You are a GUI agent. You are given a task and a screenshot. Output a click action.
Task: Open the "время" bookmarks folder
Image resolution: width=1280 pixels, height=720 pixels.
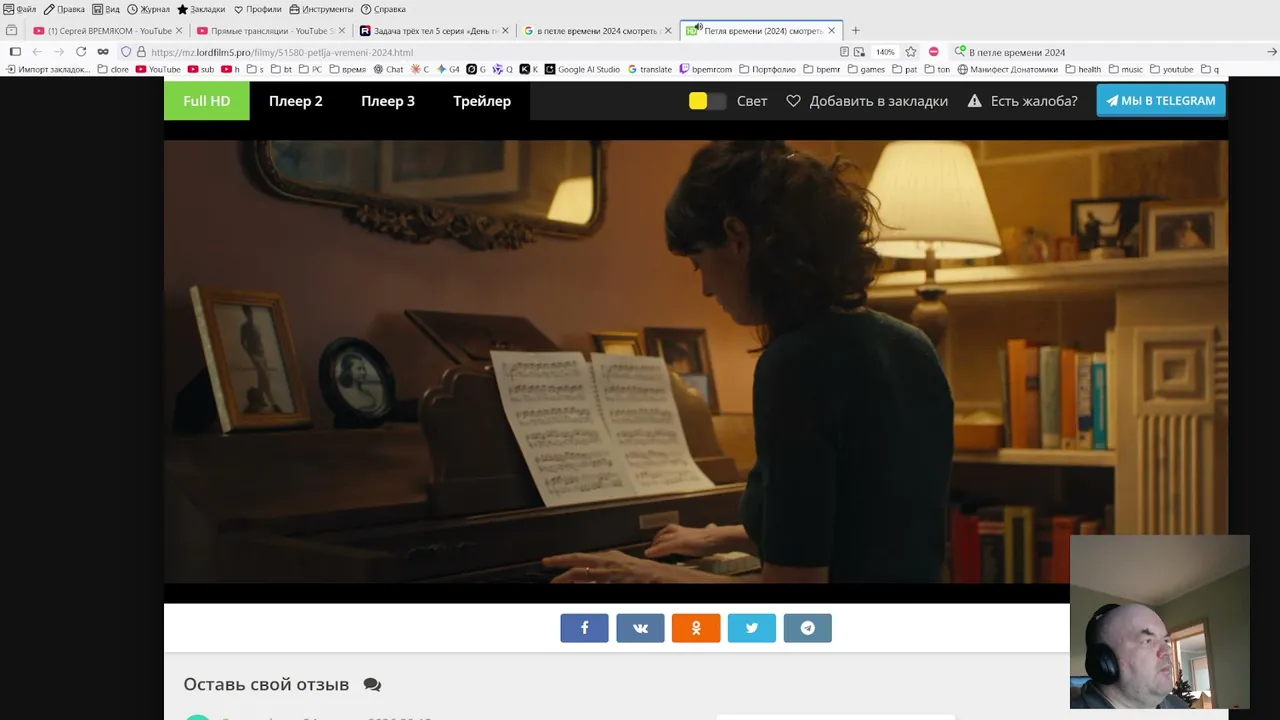(x=346, y=69)
